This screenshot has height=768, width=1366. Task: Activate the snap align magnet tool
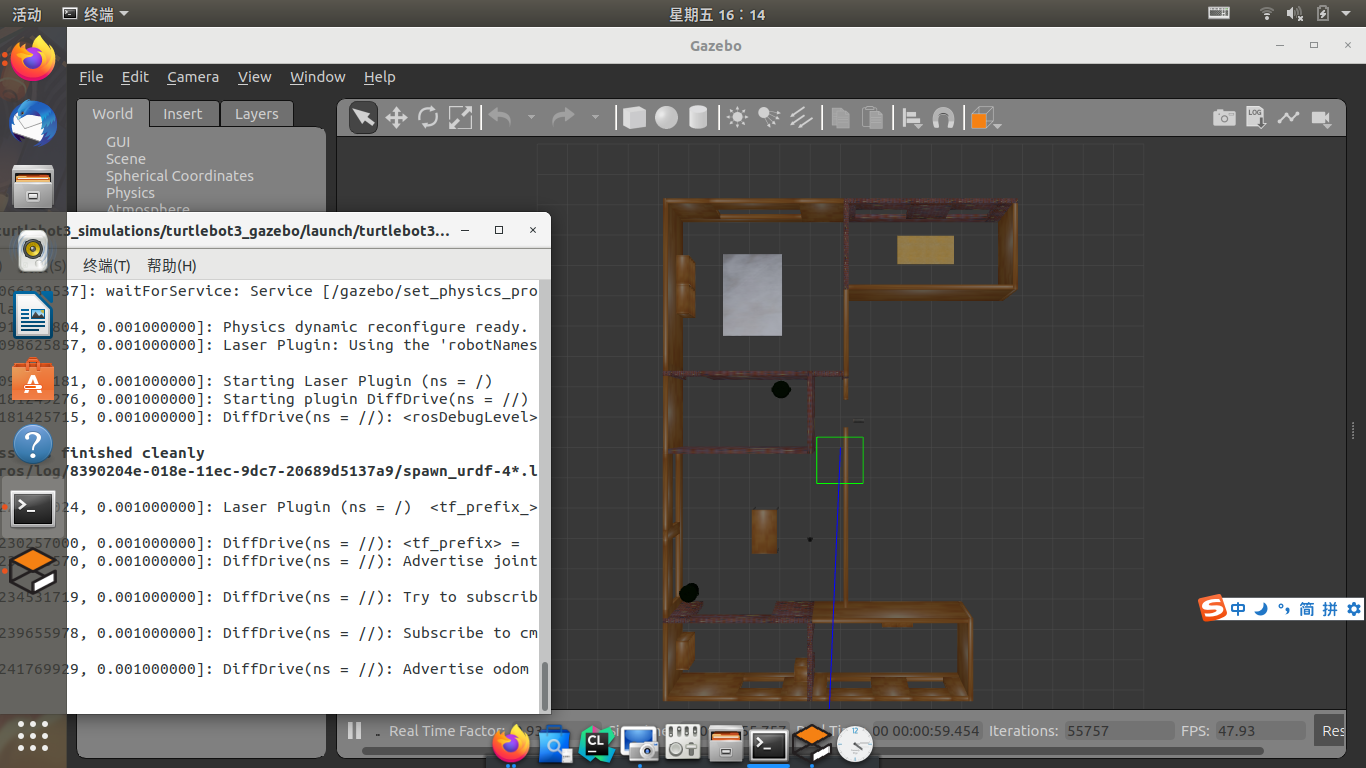(942, 117)
